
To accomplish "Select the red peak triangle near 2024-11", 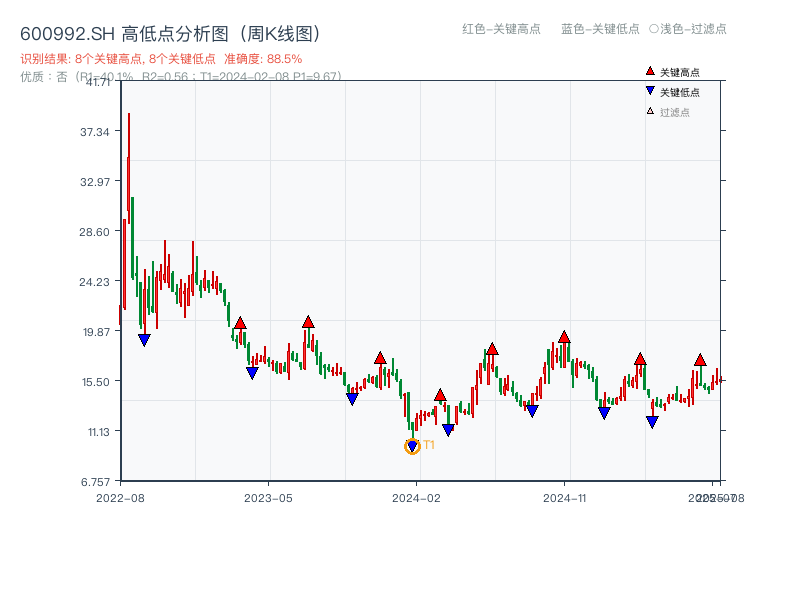I will click(565, 337).
